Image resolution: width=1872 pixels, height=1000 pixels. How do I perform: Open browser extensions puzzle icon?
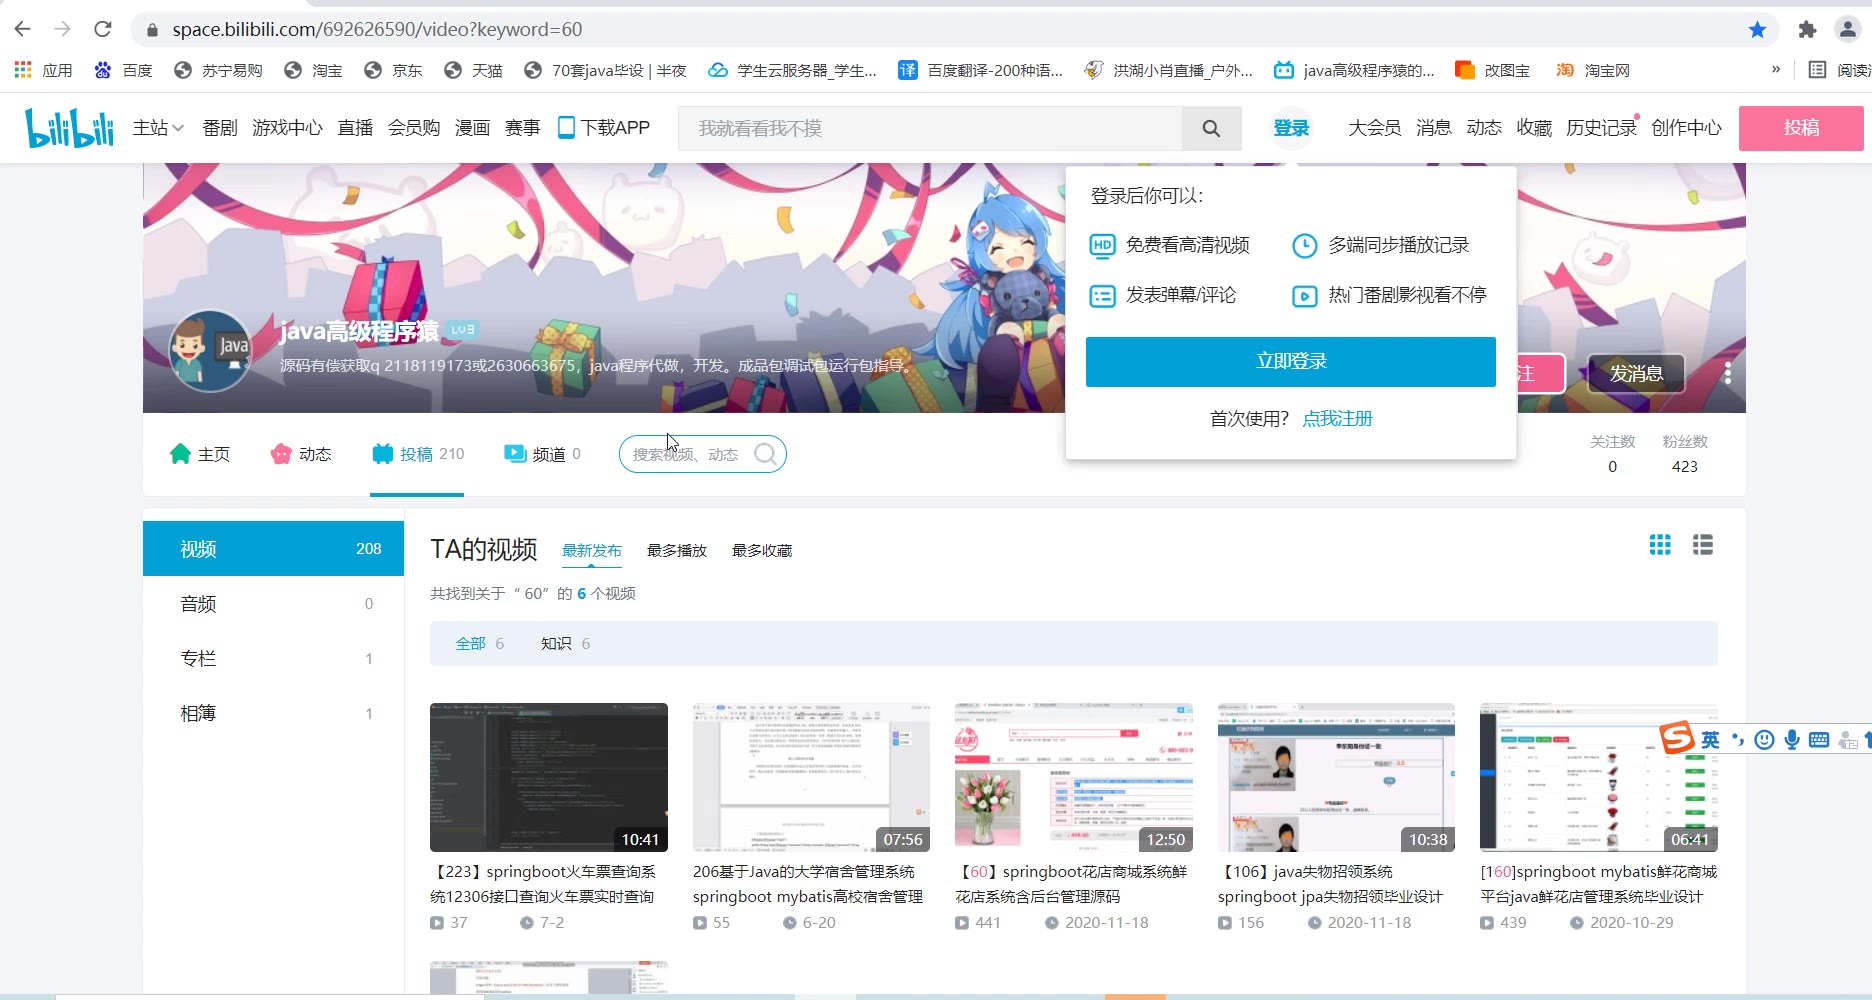pyautogui.click(x=1807, y=29)
